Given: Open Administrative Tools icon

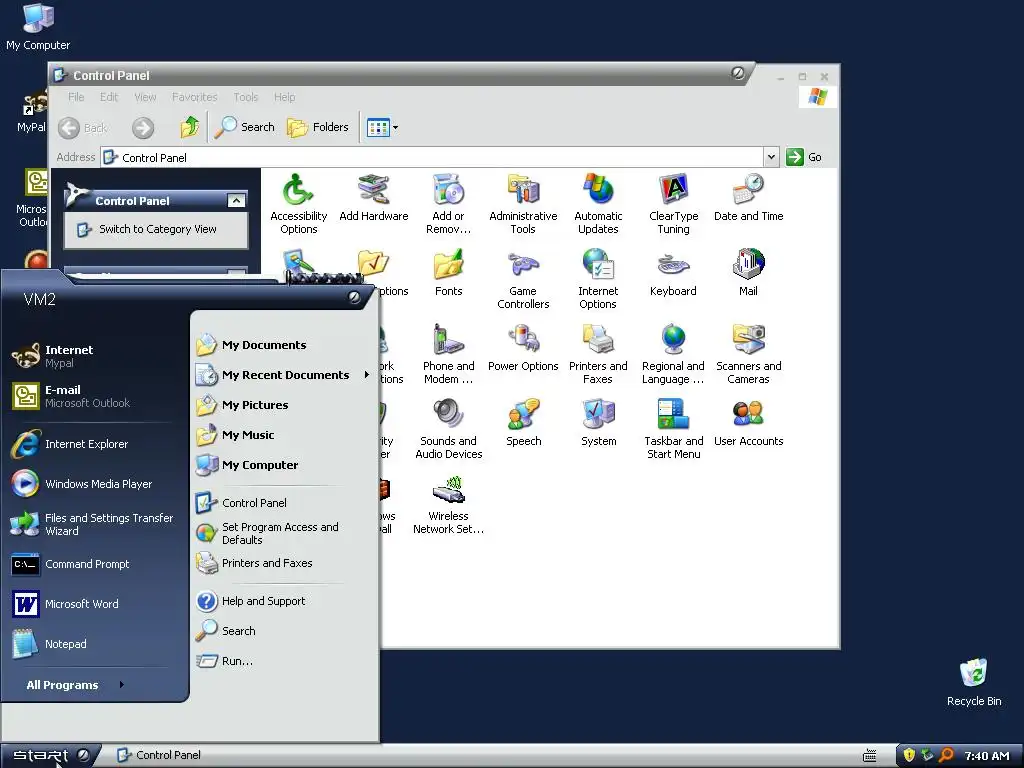Looking at the screenshot, I should (523, 204).
